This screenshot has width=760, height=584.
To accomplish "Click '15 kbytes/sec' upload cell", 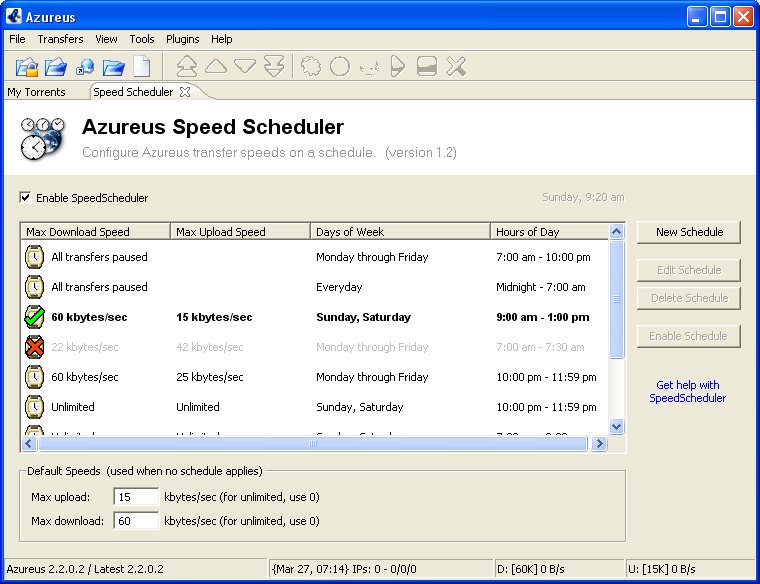I will [x=214, y=317].
